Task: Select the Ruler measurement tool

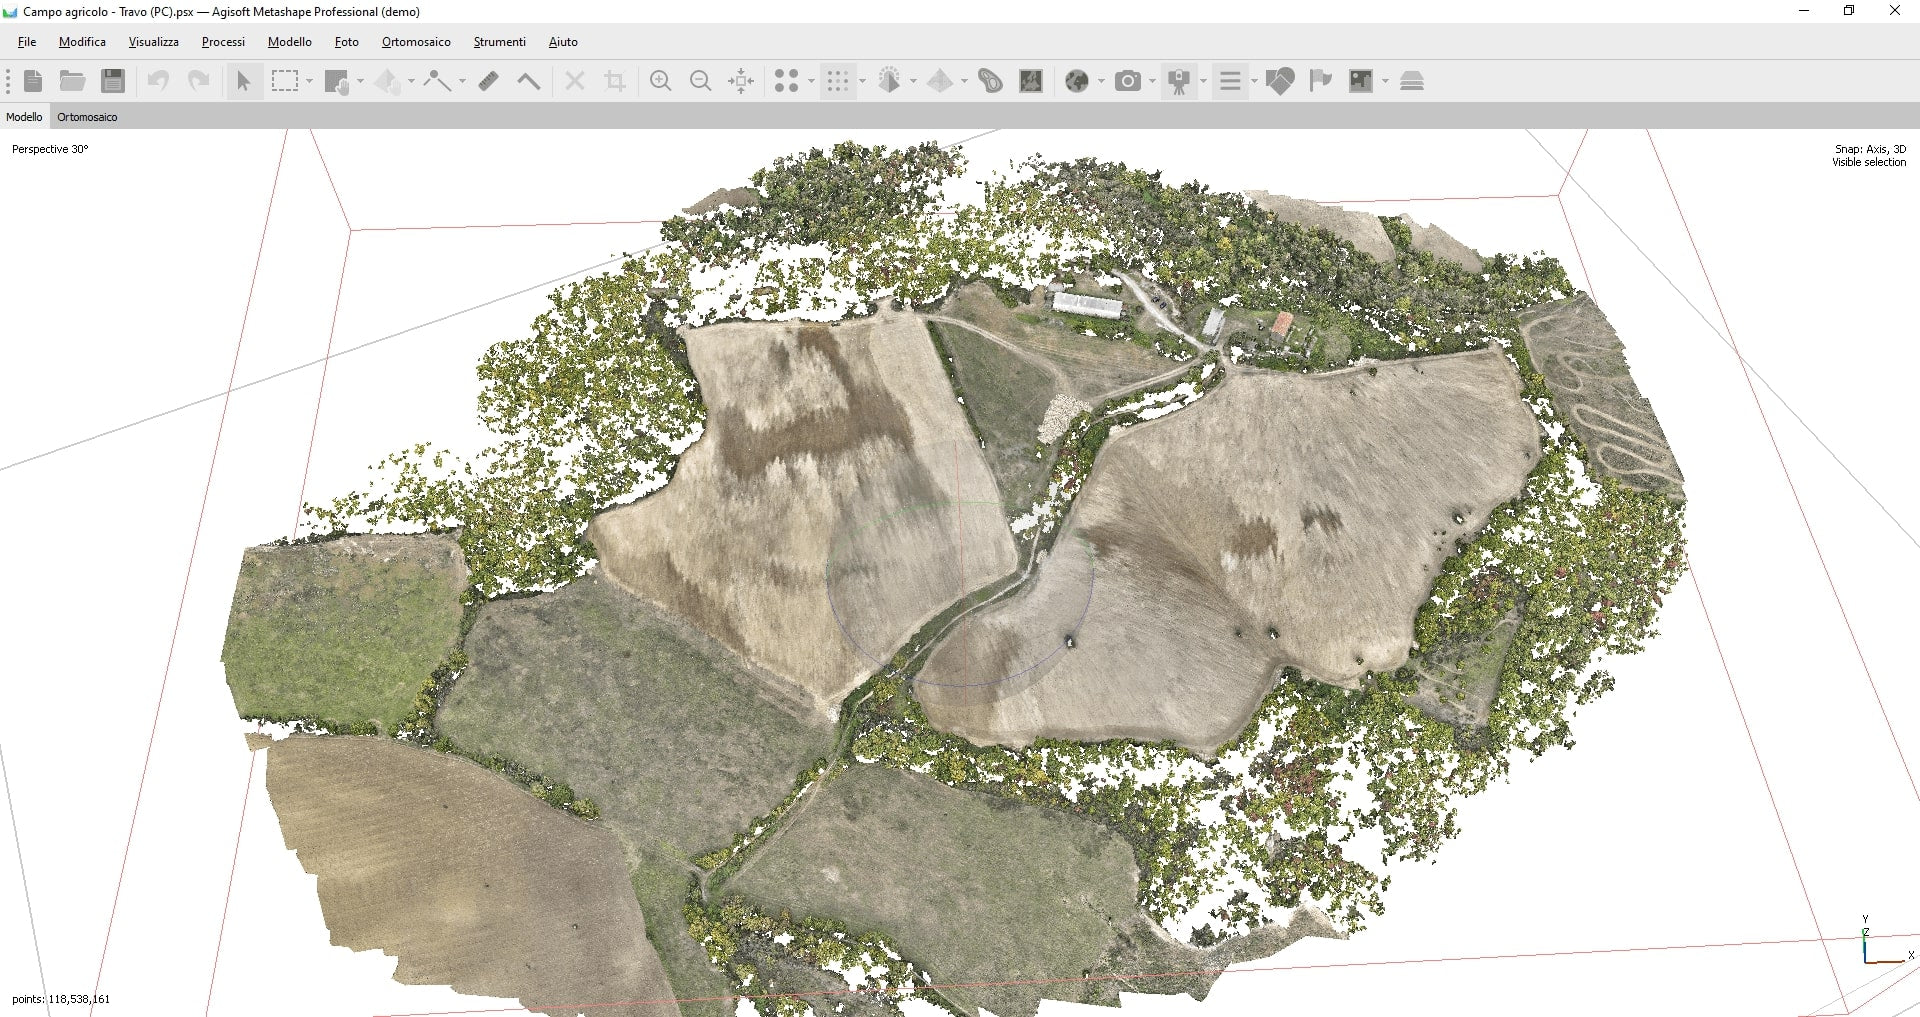Action: [488, 81]
